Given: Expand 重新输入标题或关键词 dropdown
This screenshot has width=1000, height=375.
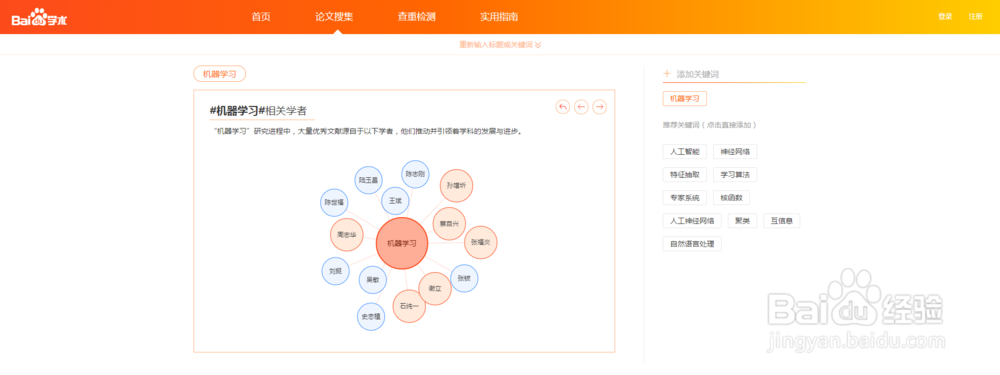Looking at the screenshot, I should coord(501,45).
